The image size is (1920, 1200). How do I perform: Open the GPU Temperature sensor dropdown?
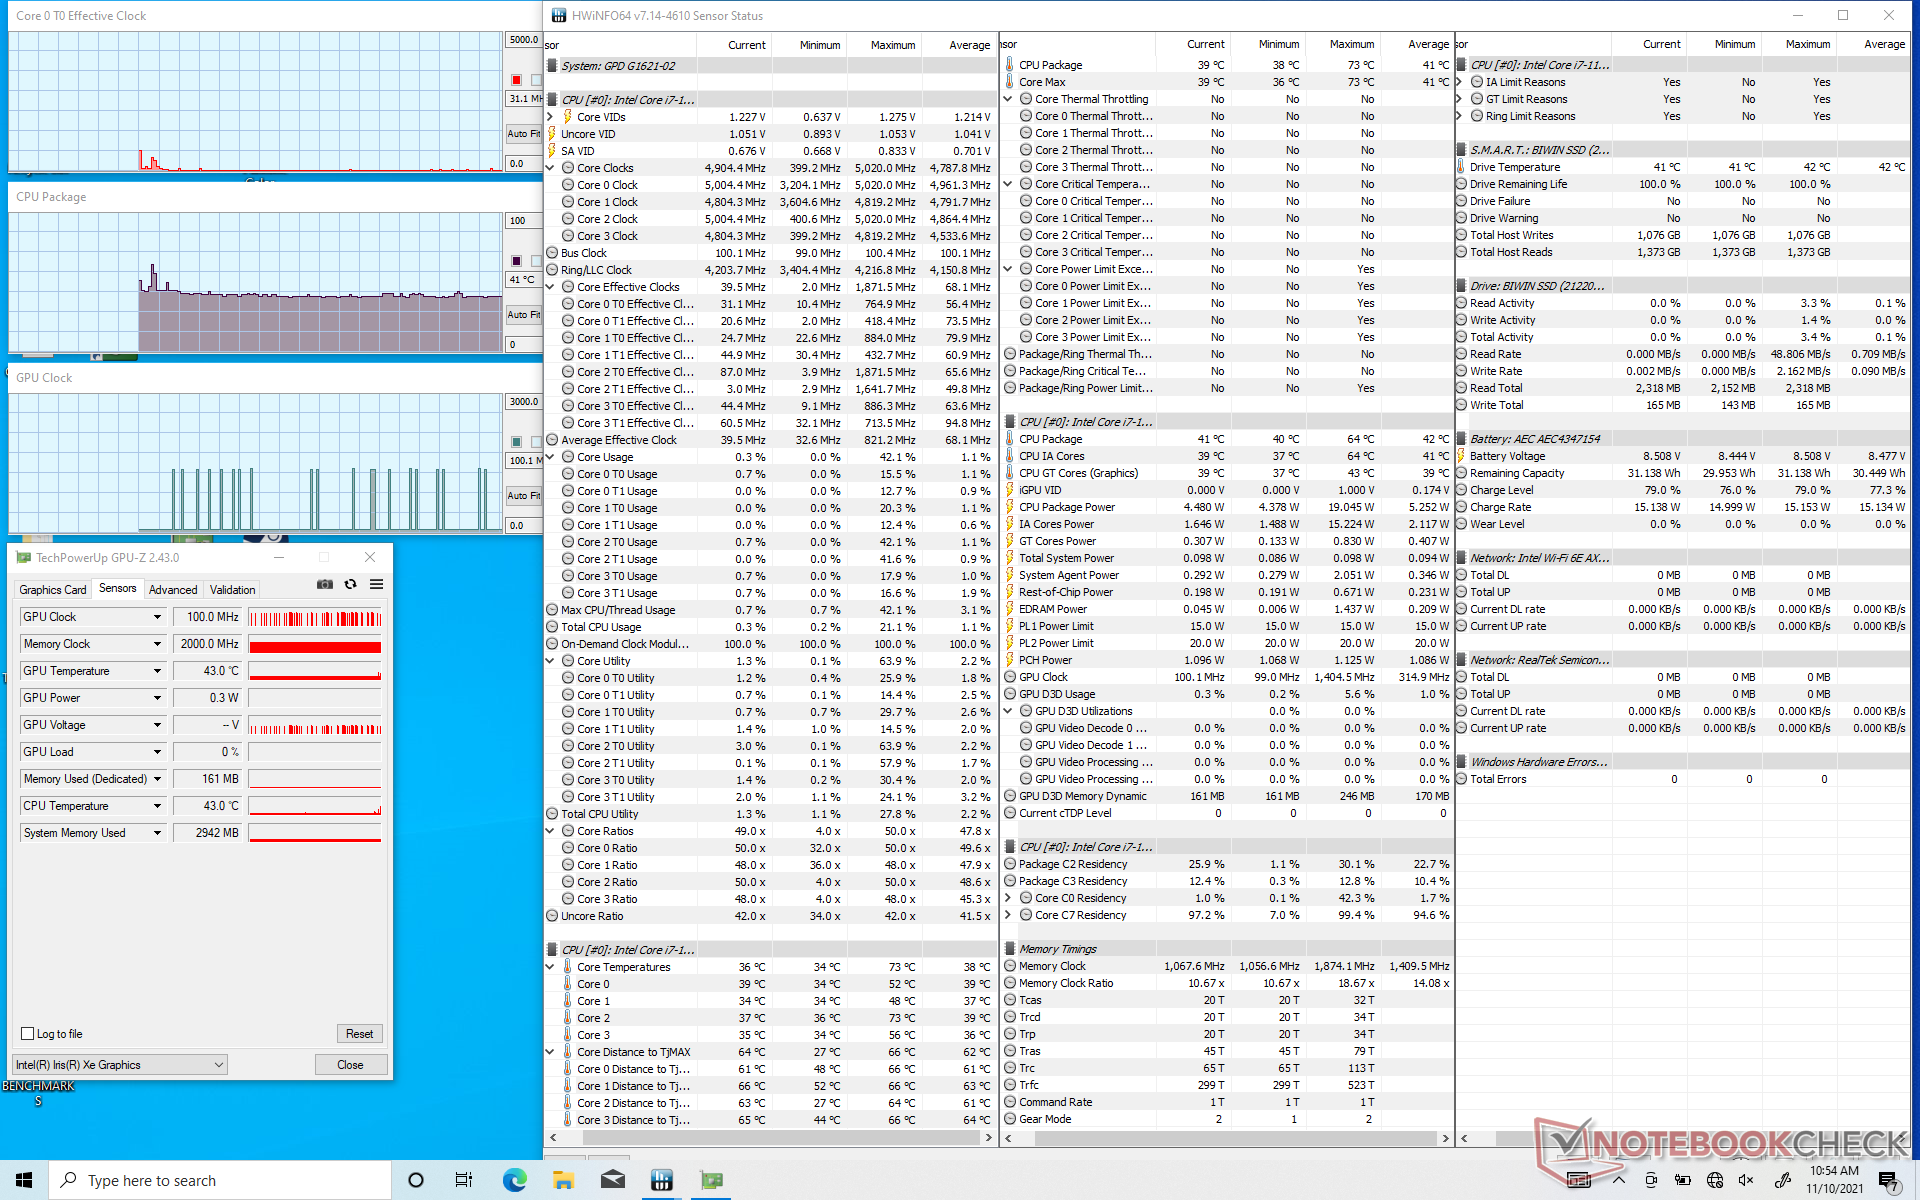click(157, 671)
